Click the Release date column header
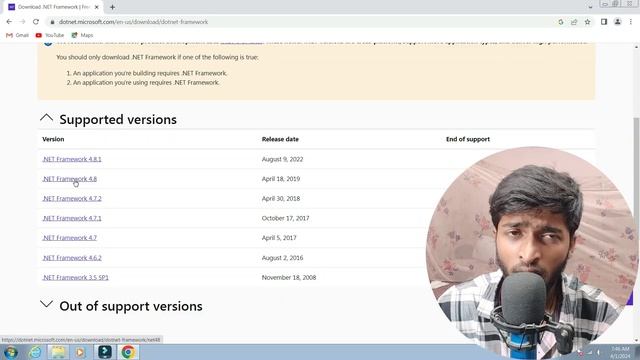The width and height of the screenshot is (640, 360). point(280,139)
